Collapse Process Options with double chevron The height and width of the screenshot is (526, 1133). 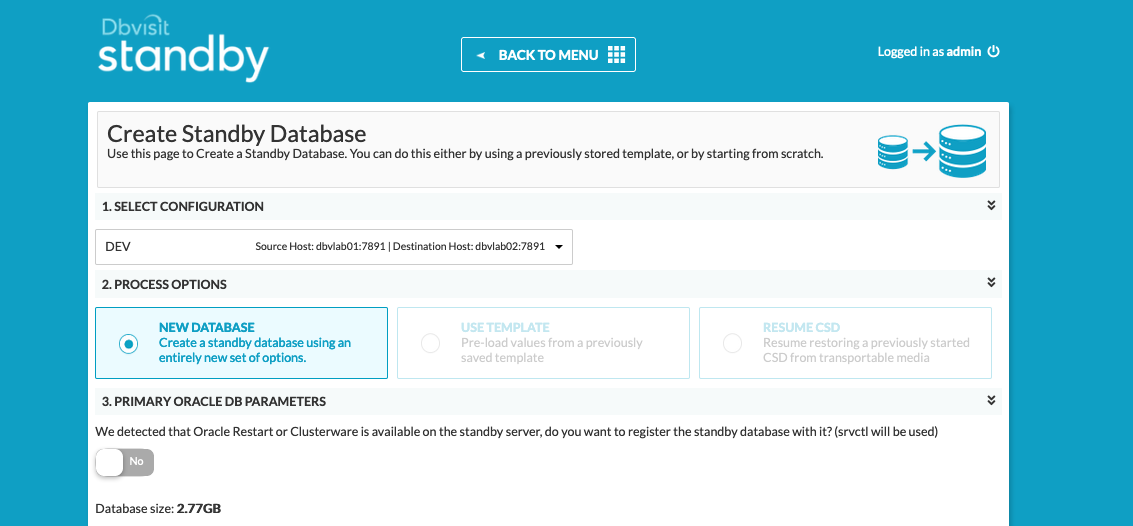[991, 283]
